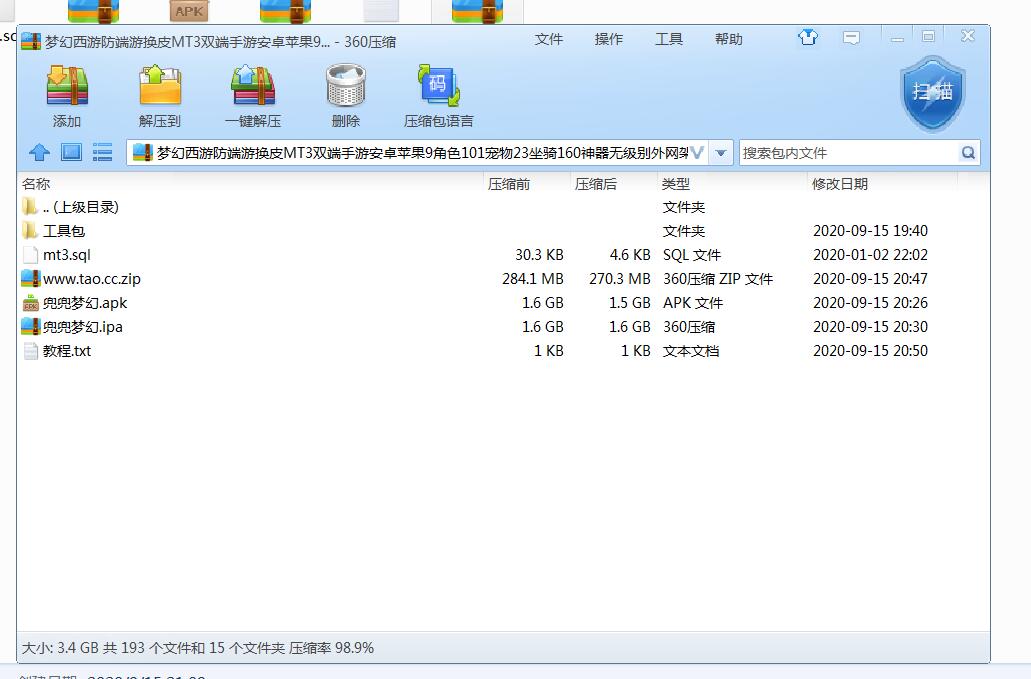Click the 搜索包内文件 search field
Screen dimensions: 1031x679
(848, 153)
